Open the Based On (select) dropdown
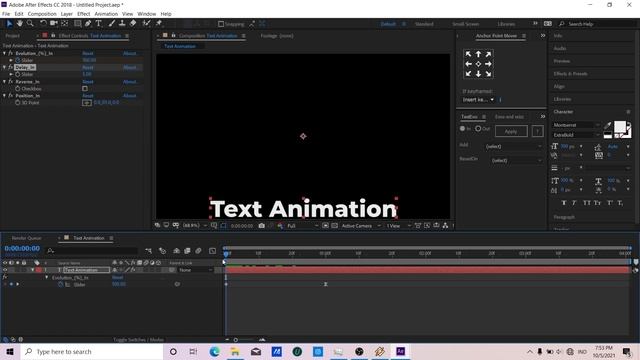640x360 pixels. (x=516, y=160)
